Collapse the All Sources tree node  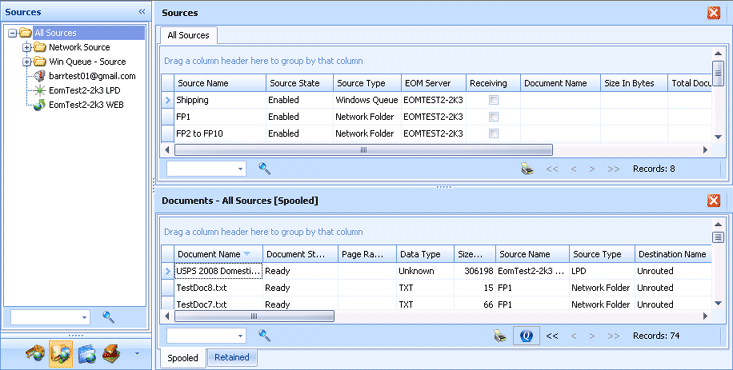click(x=13, y=33)
